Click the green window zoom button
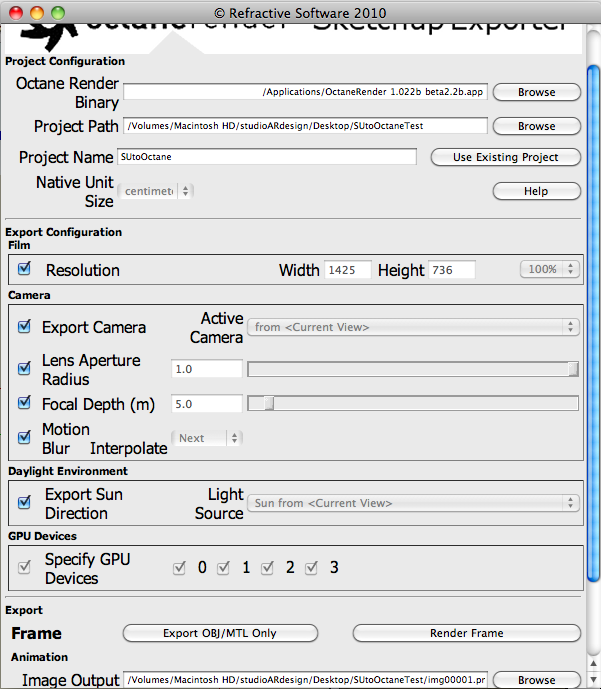 [58, 13]
